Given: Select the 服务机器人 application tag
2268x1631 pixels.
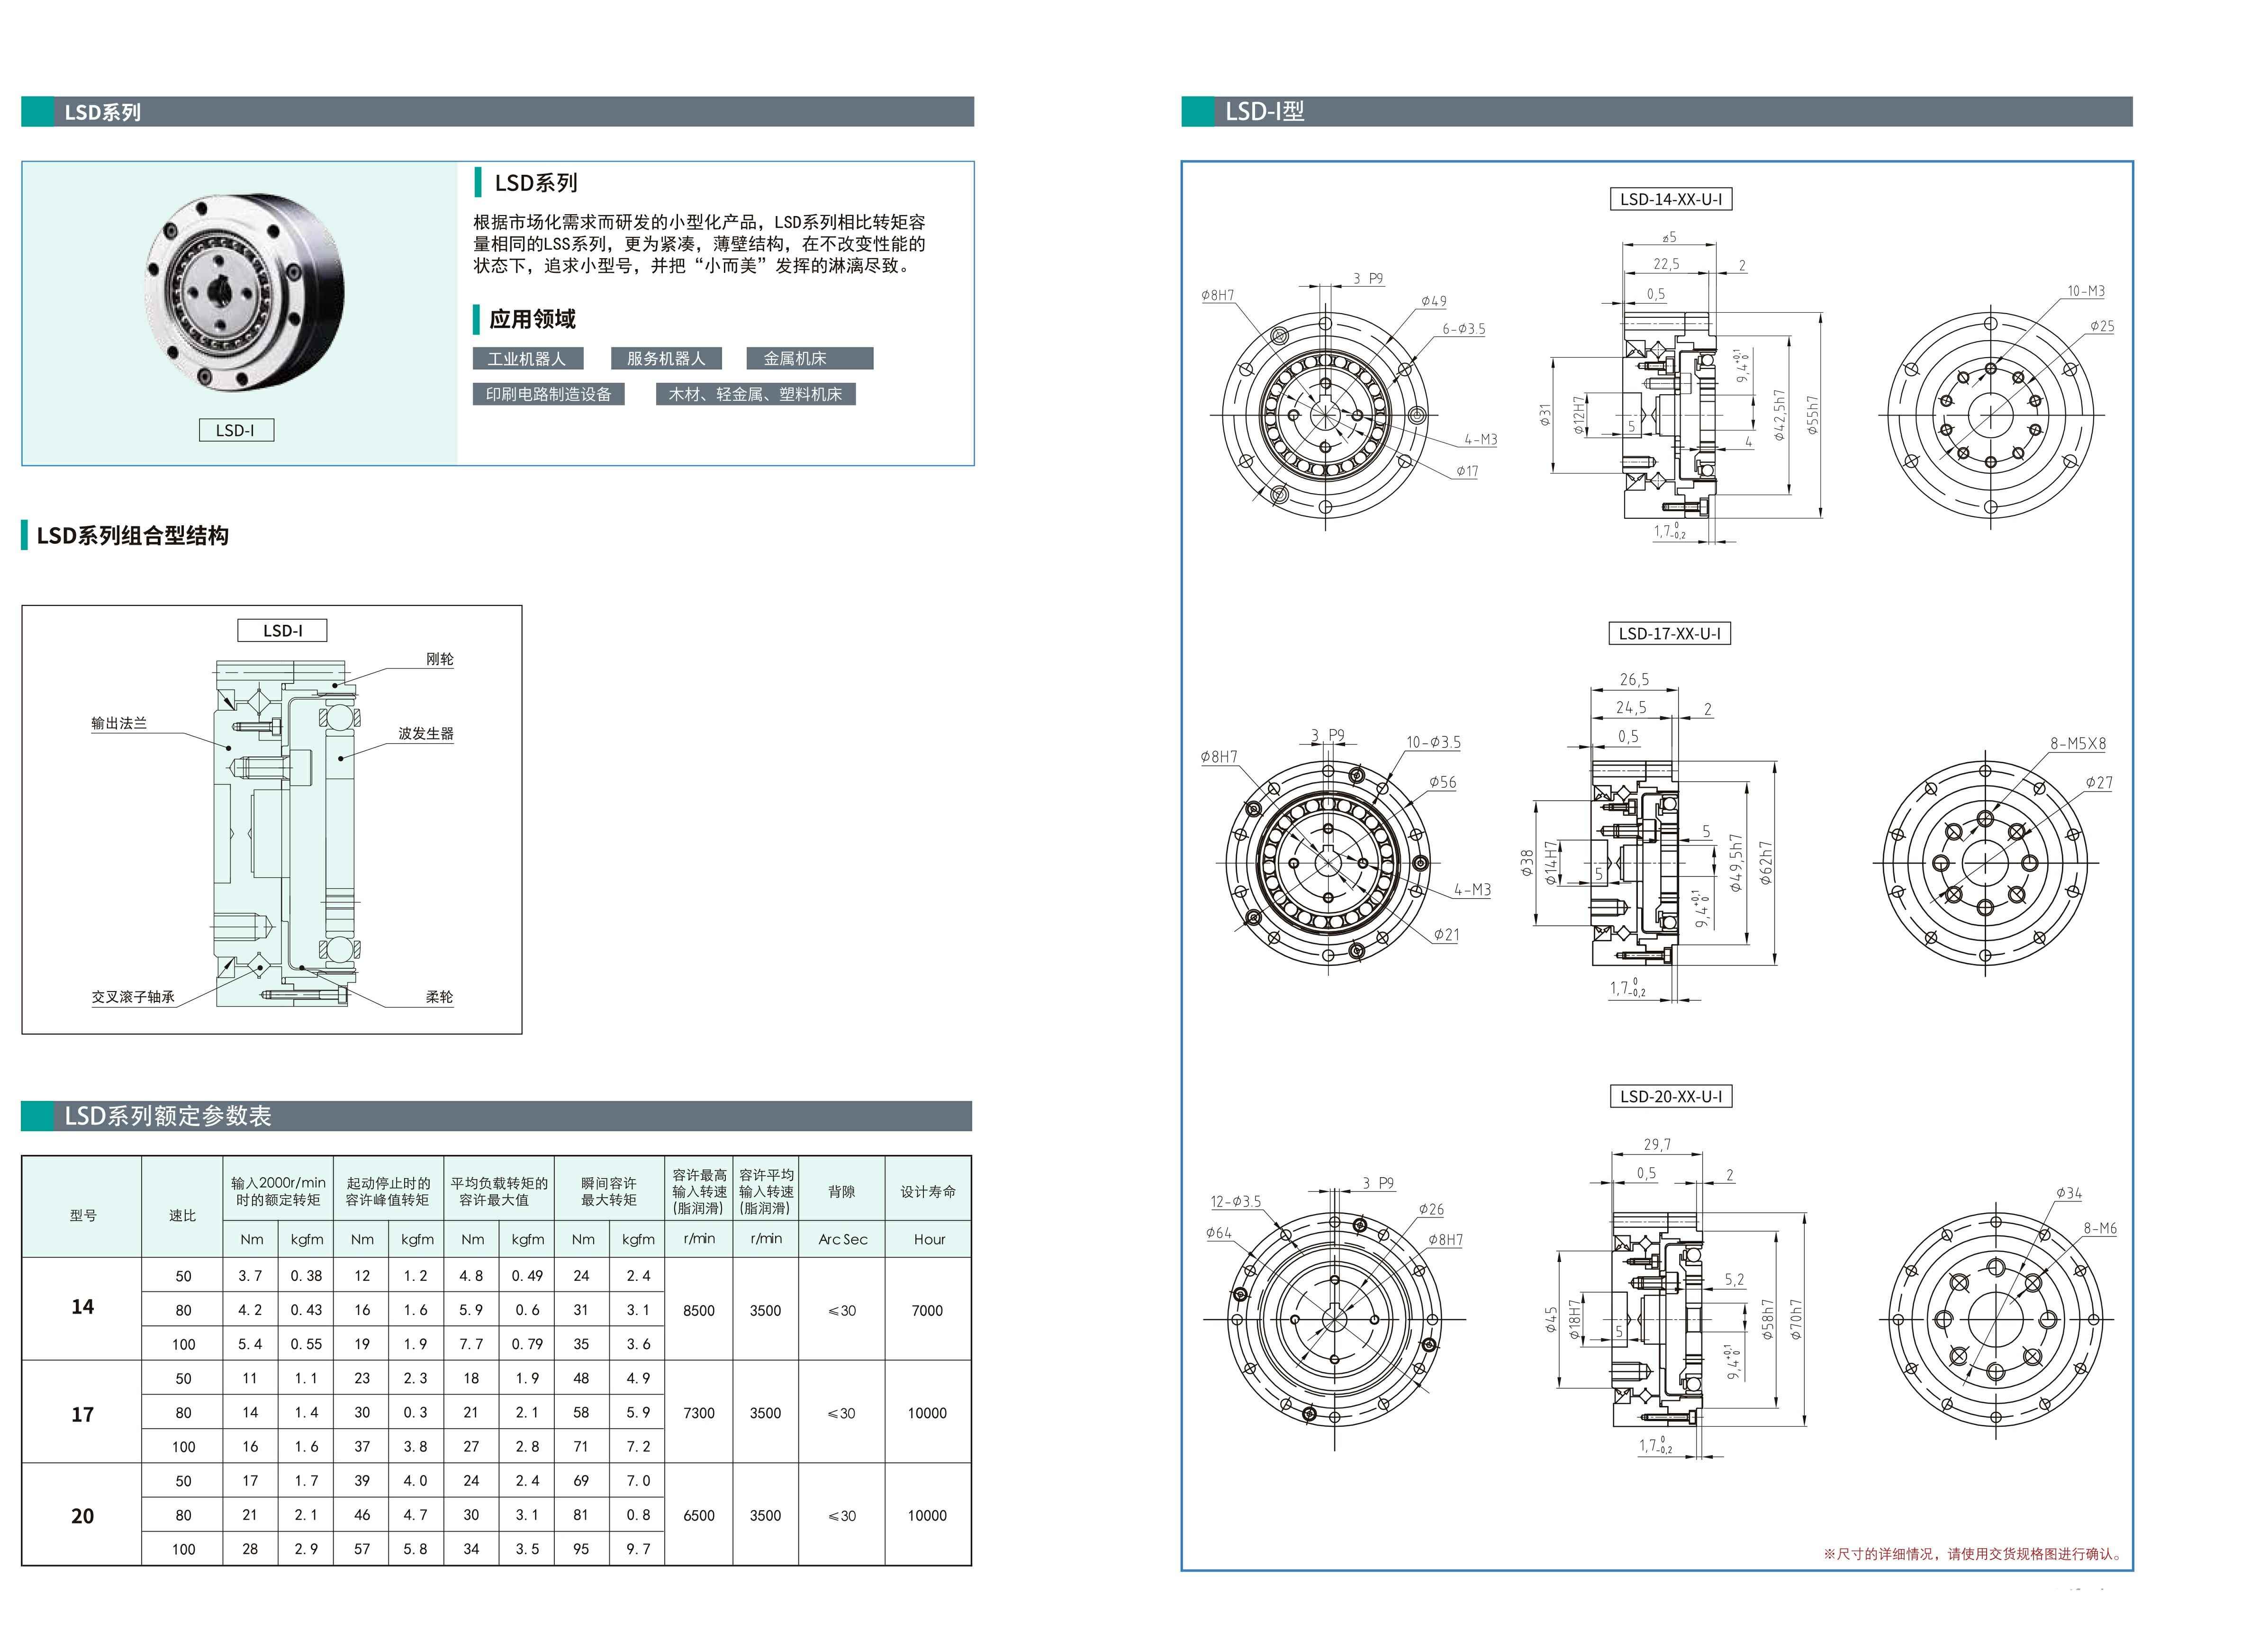Looking at the screenshot, I should [666, 359].
